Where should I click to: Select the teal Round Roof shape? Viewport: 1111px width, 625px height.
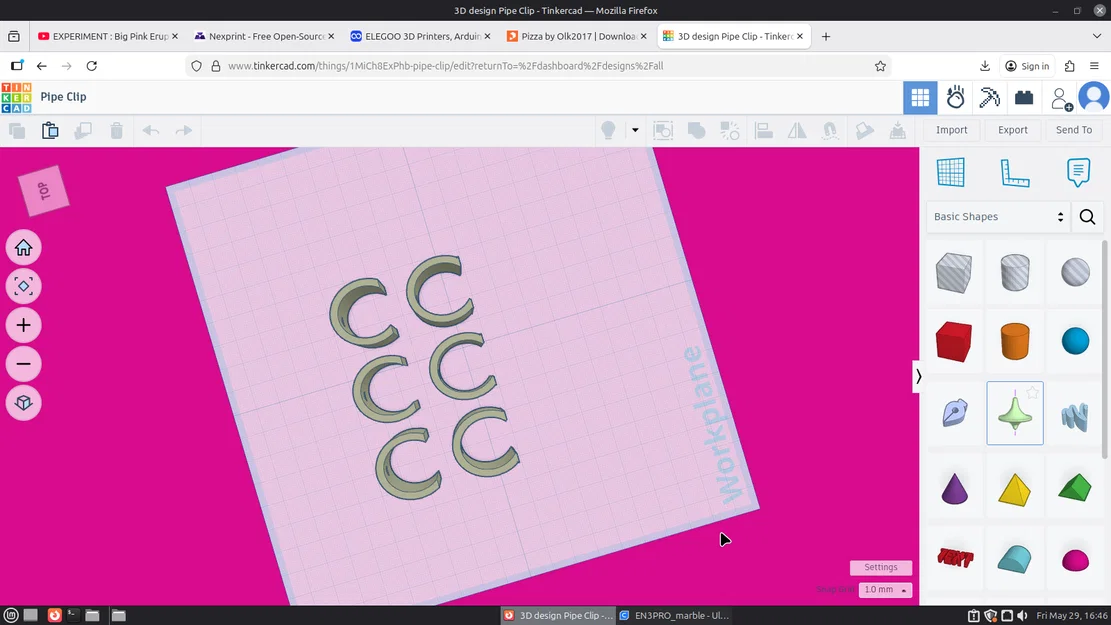click(x=1015, y=558)
